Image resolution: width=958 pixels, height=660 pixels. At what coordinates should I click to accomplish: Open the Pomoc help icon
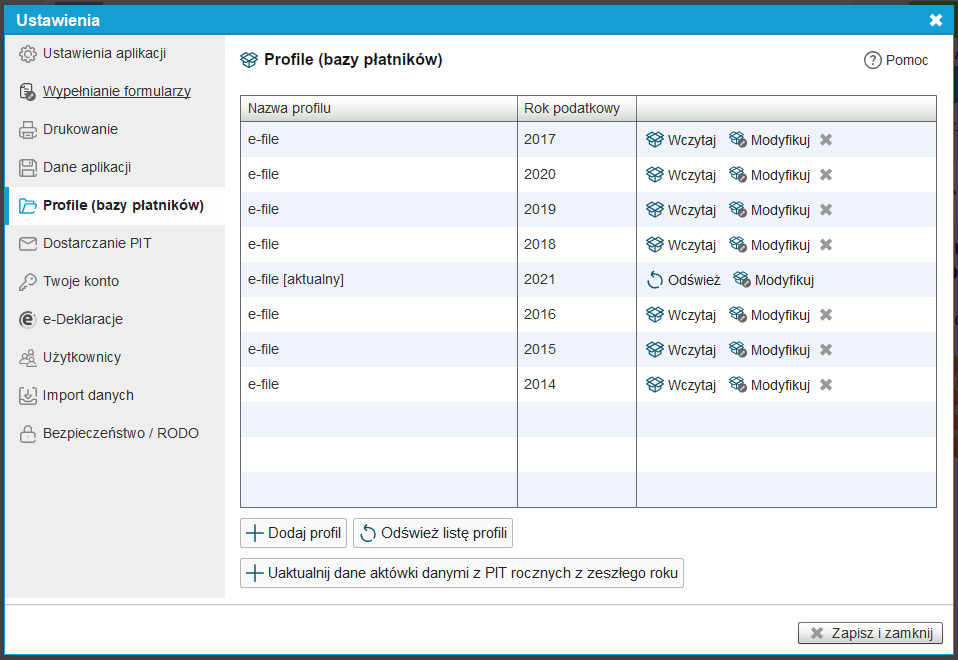coord(872,60)
